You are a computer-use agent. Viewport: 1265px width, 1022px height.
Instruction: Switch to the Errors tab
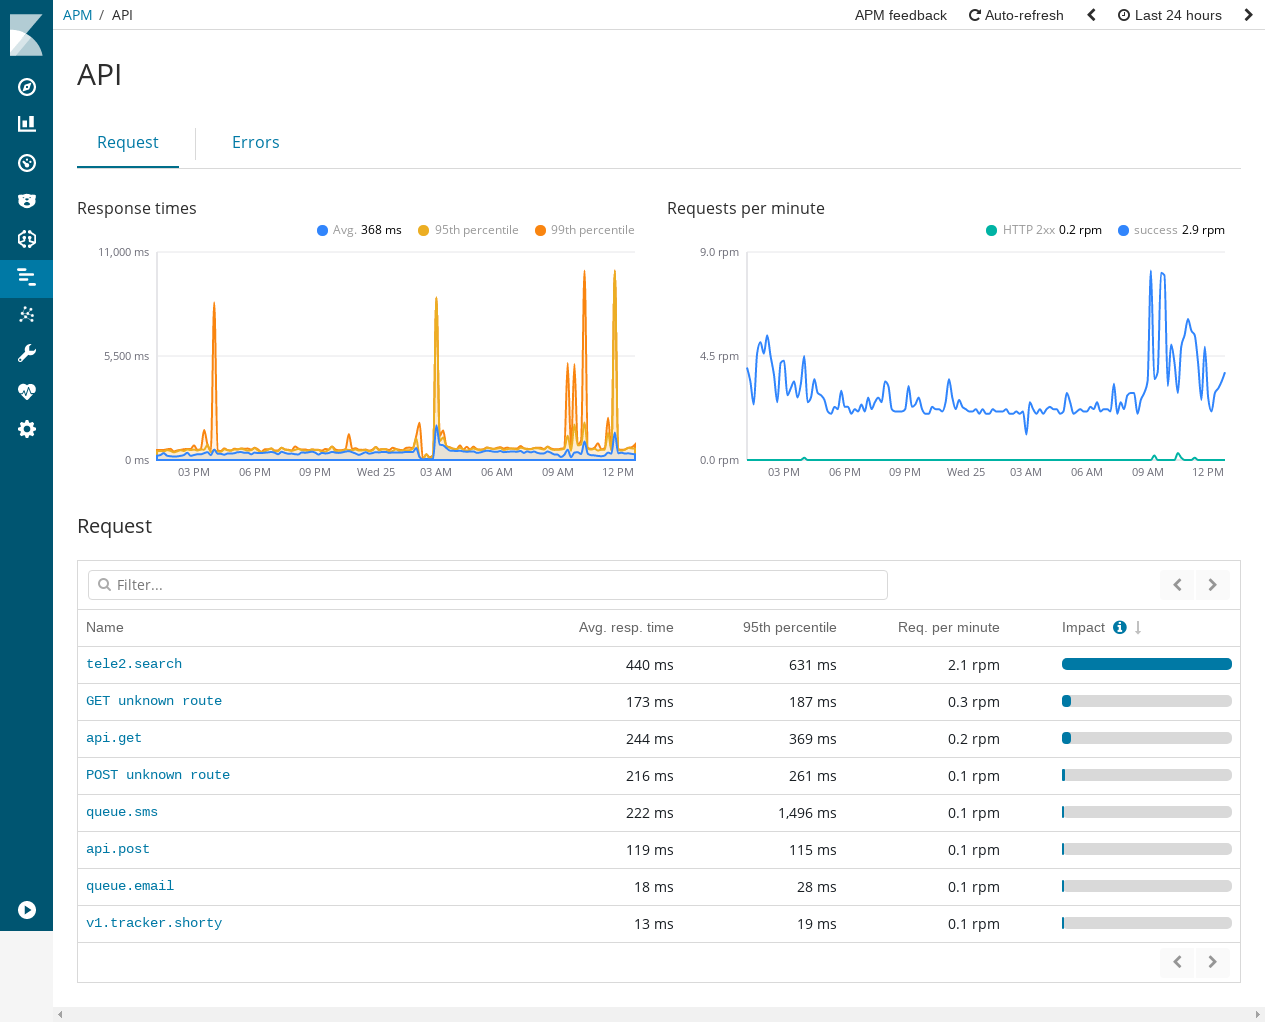coord(255,143)
